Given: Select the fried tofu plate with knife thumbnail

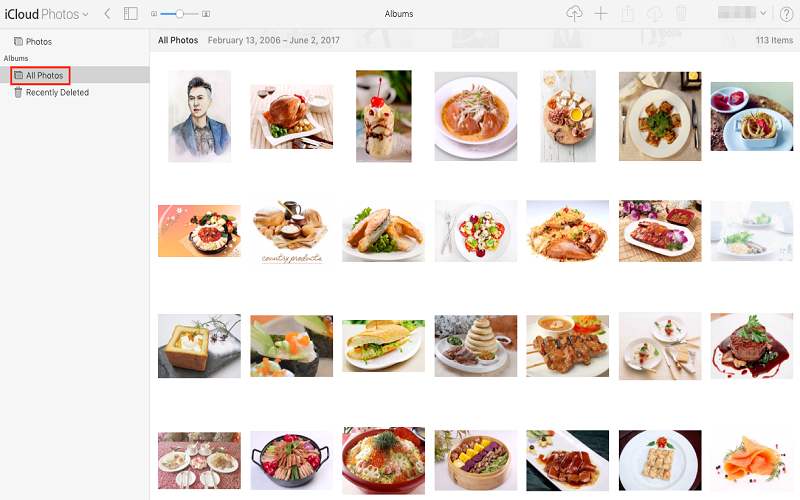Looking at the screenshot, I should coord(660,116).
